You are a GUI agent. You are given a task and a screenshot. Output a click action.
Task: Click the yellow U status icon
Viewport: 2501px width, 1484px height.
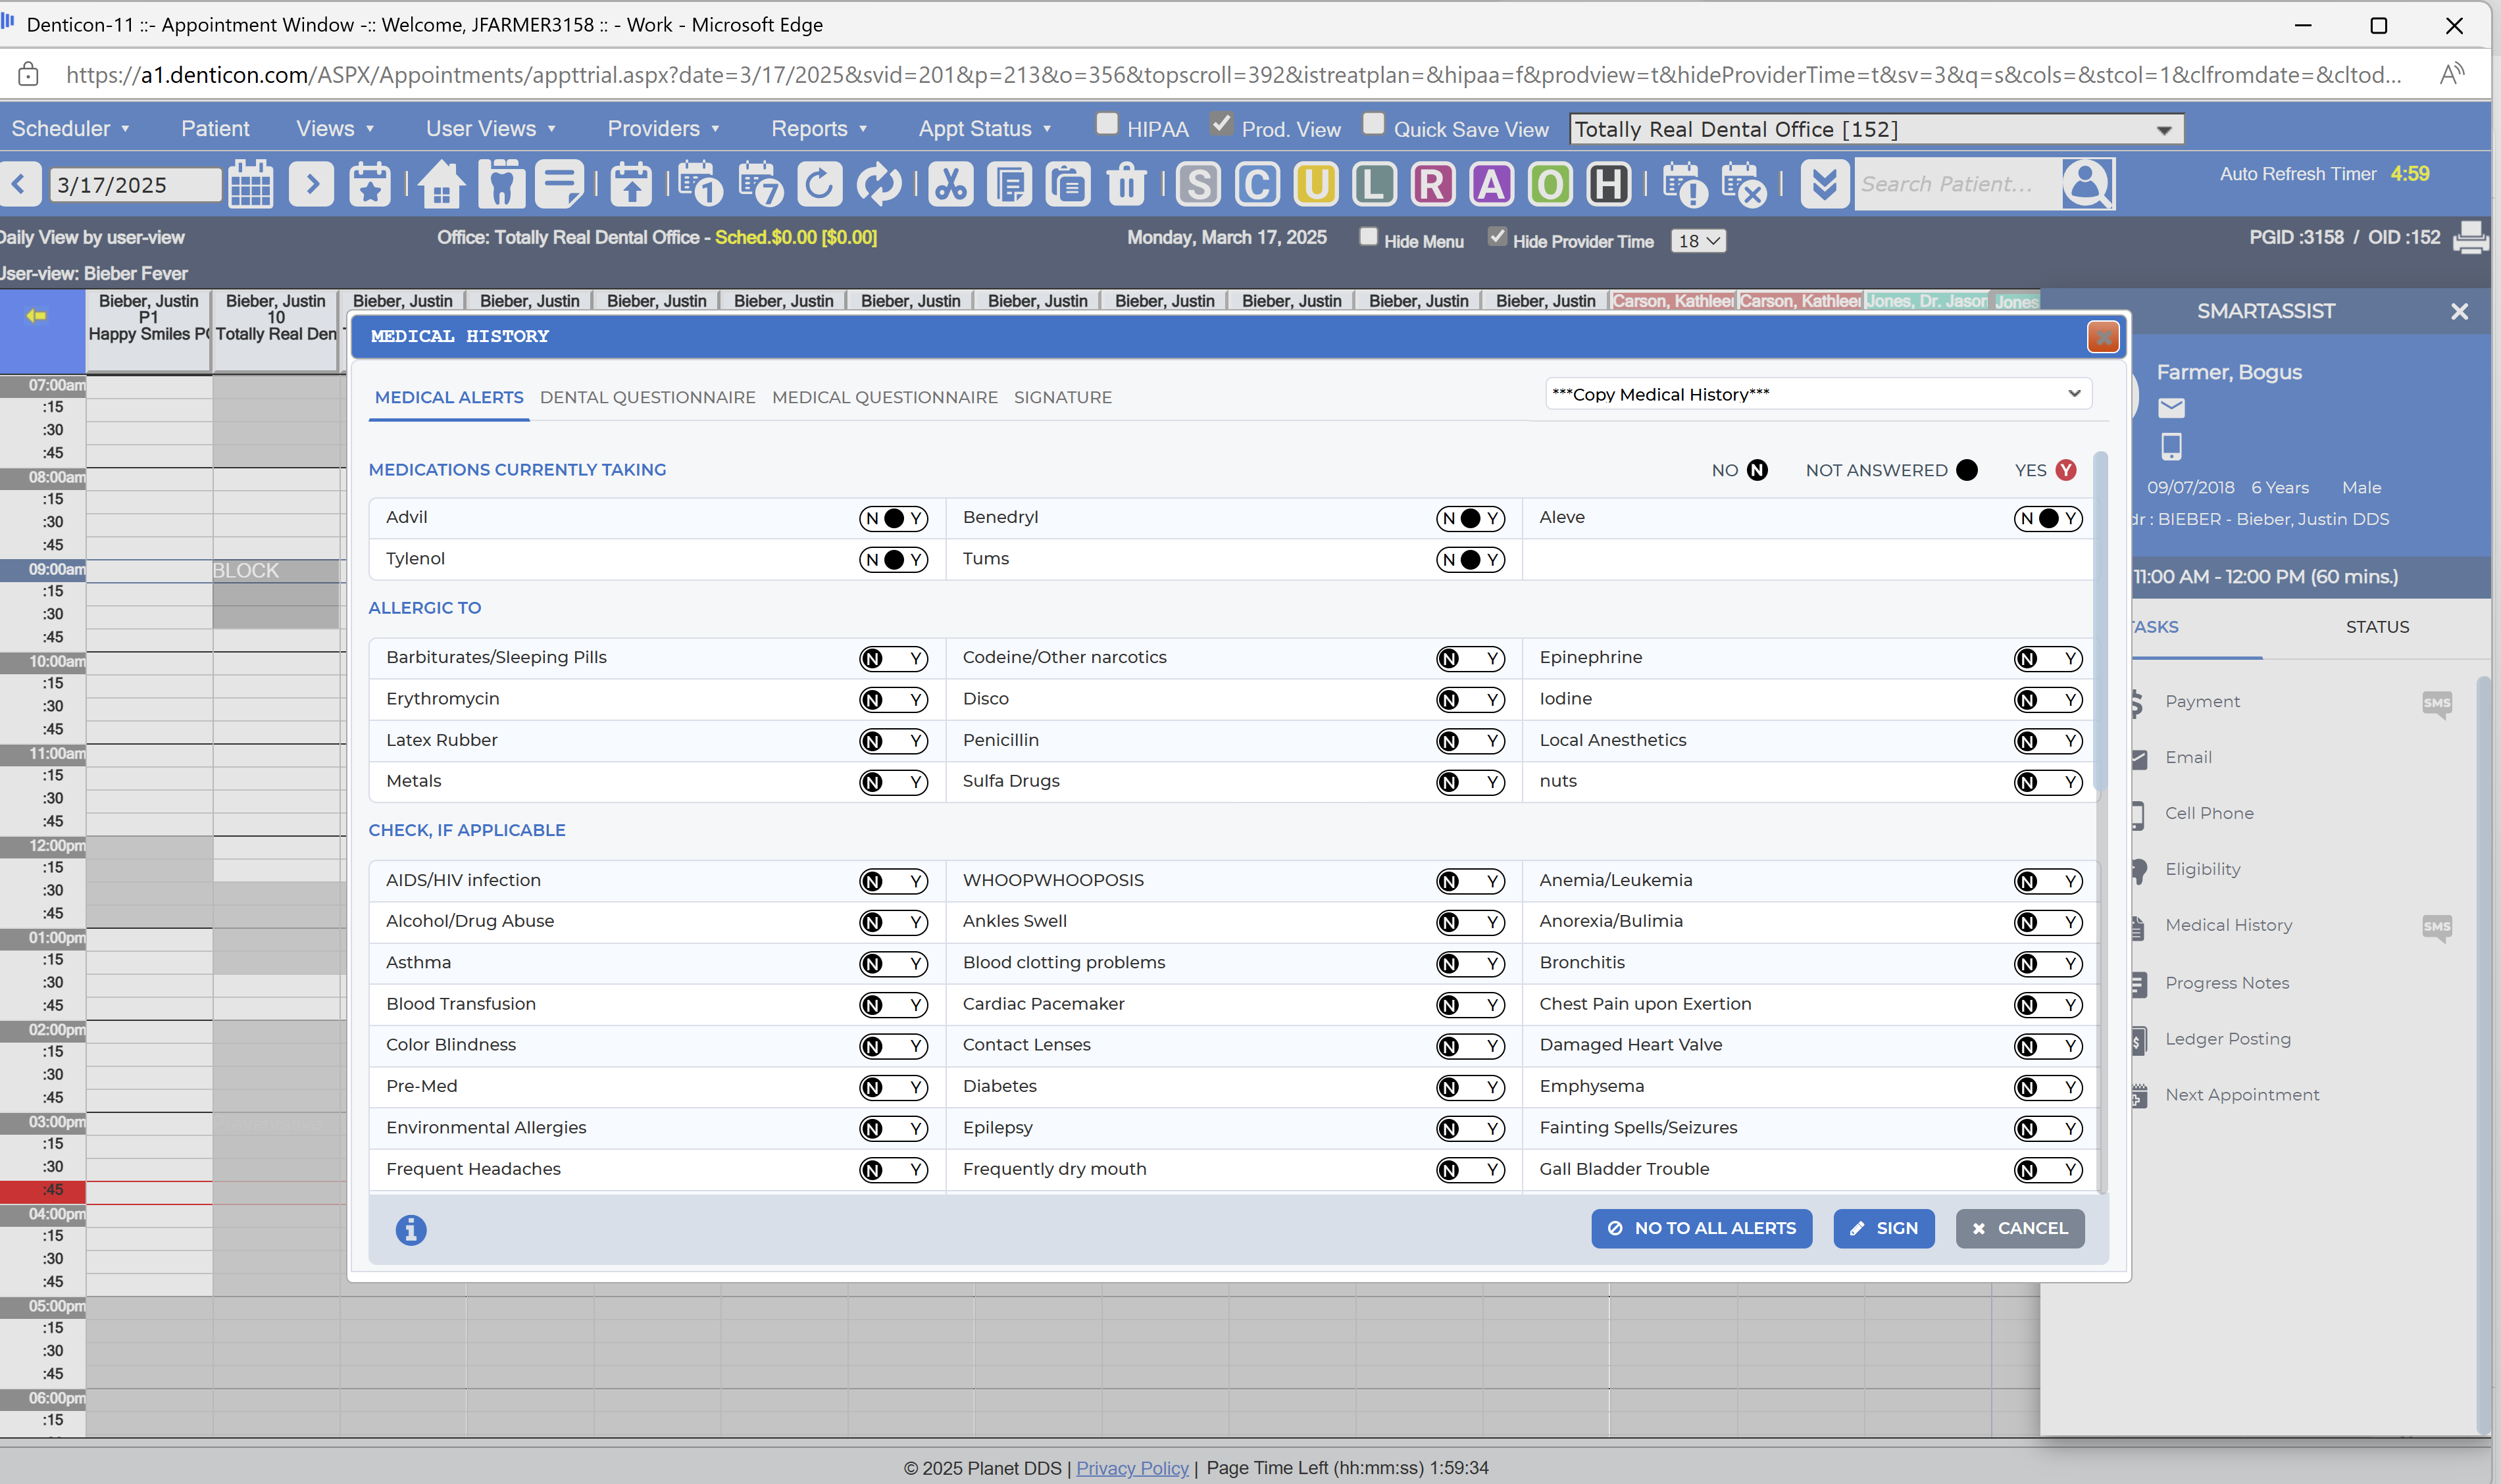click(x=1315, y=185)
